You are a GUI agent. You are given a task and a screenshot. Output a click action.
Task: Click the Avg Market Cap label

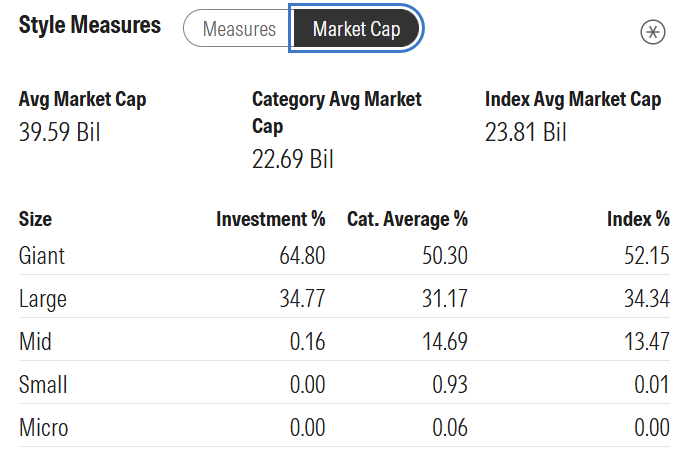tap(83, 100)
